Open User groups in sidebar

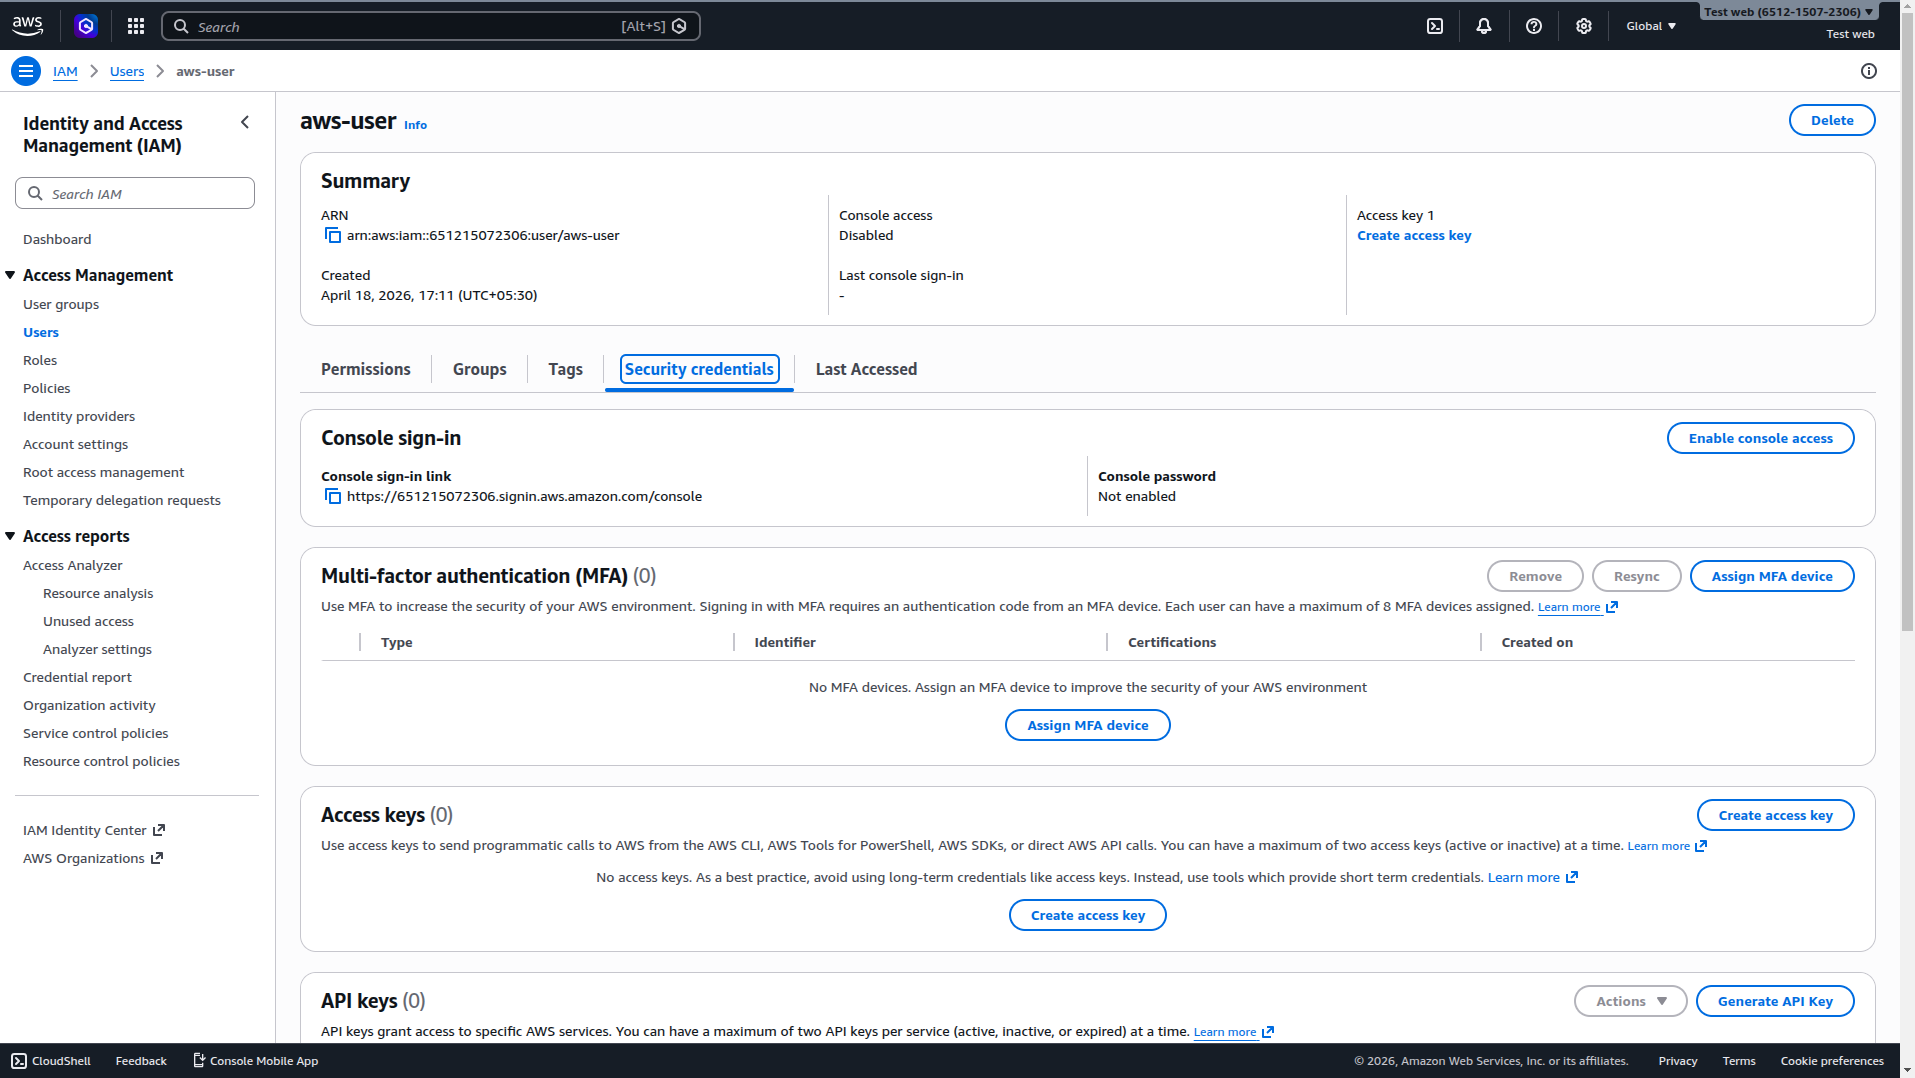(x=61, y=304)
